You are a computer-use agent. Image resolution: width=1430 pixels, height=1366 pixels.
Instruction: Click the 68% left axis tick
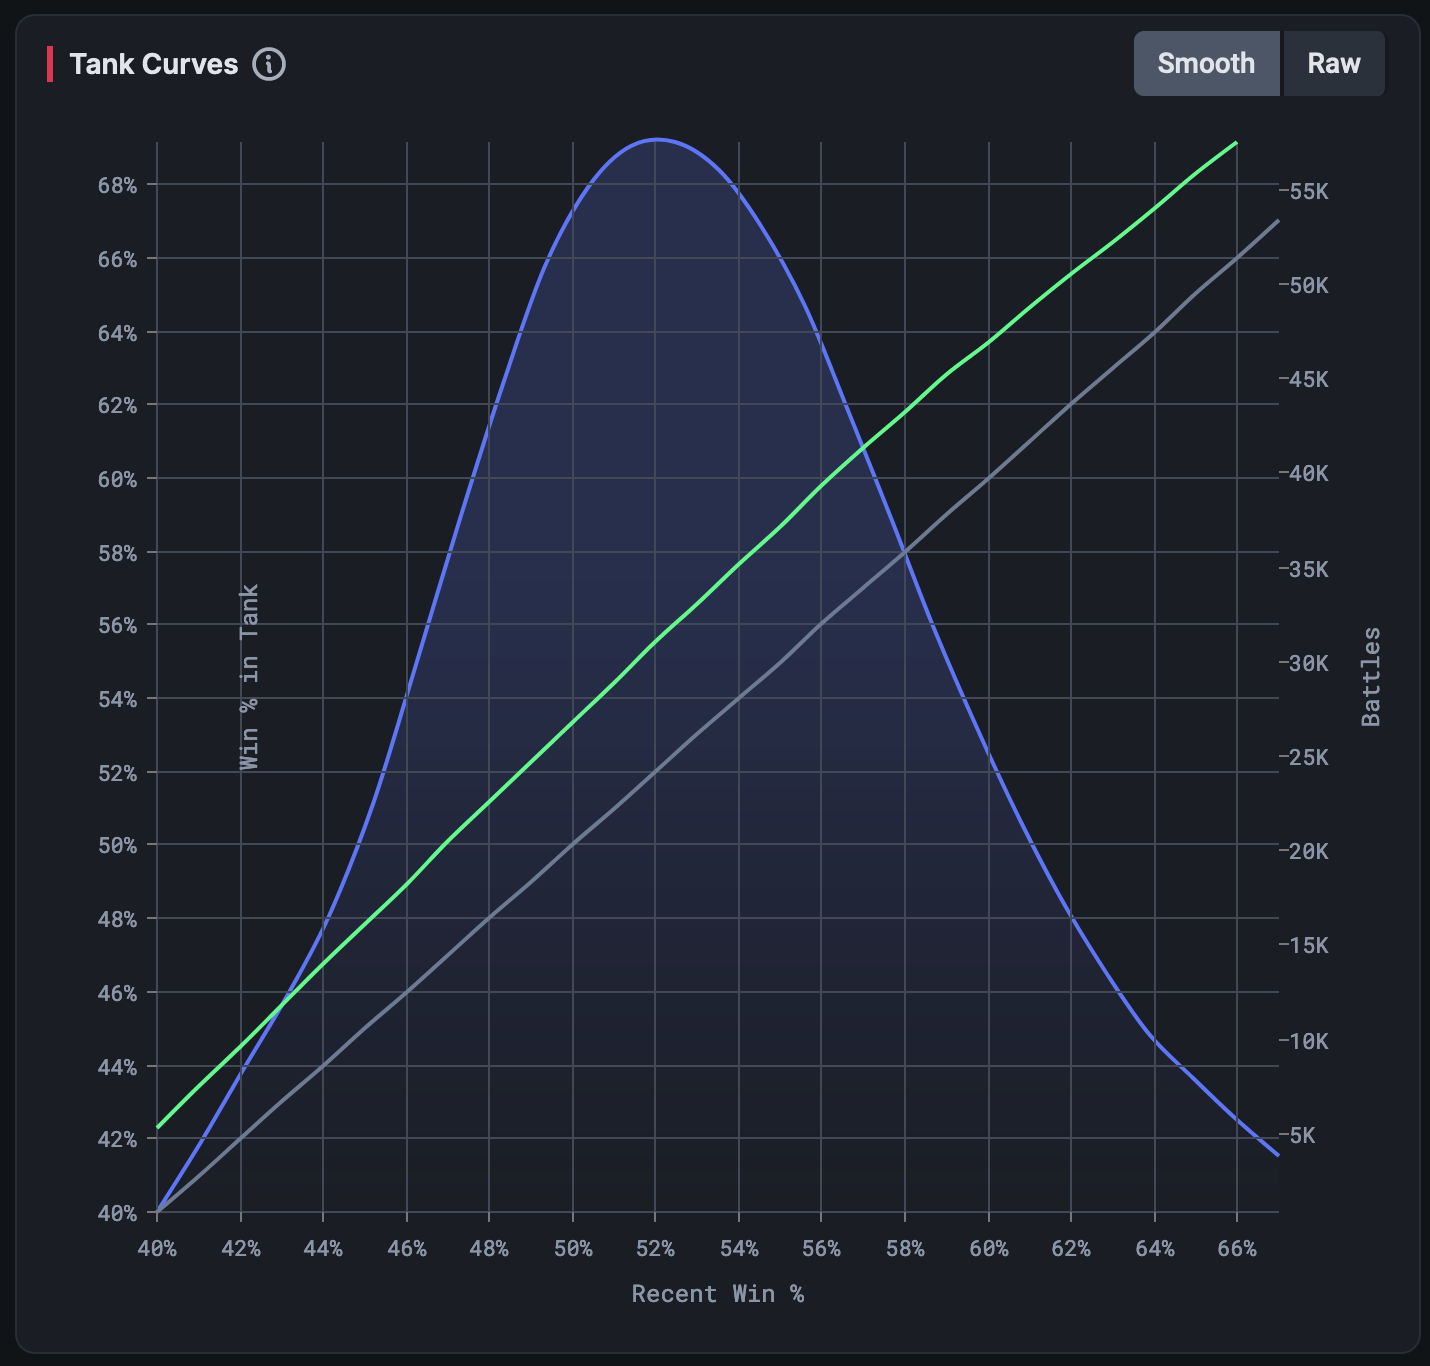click(x=117, y=185)
